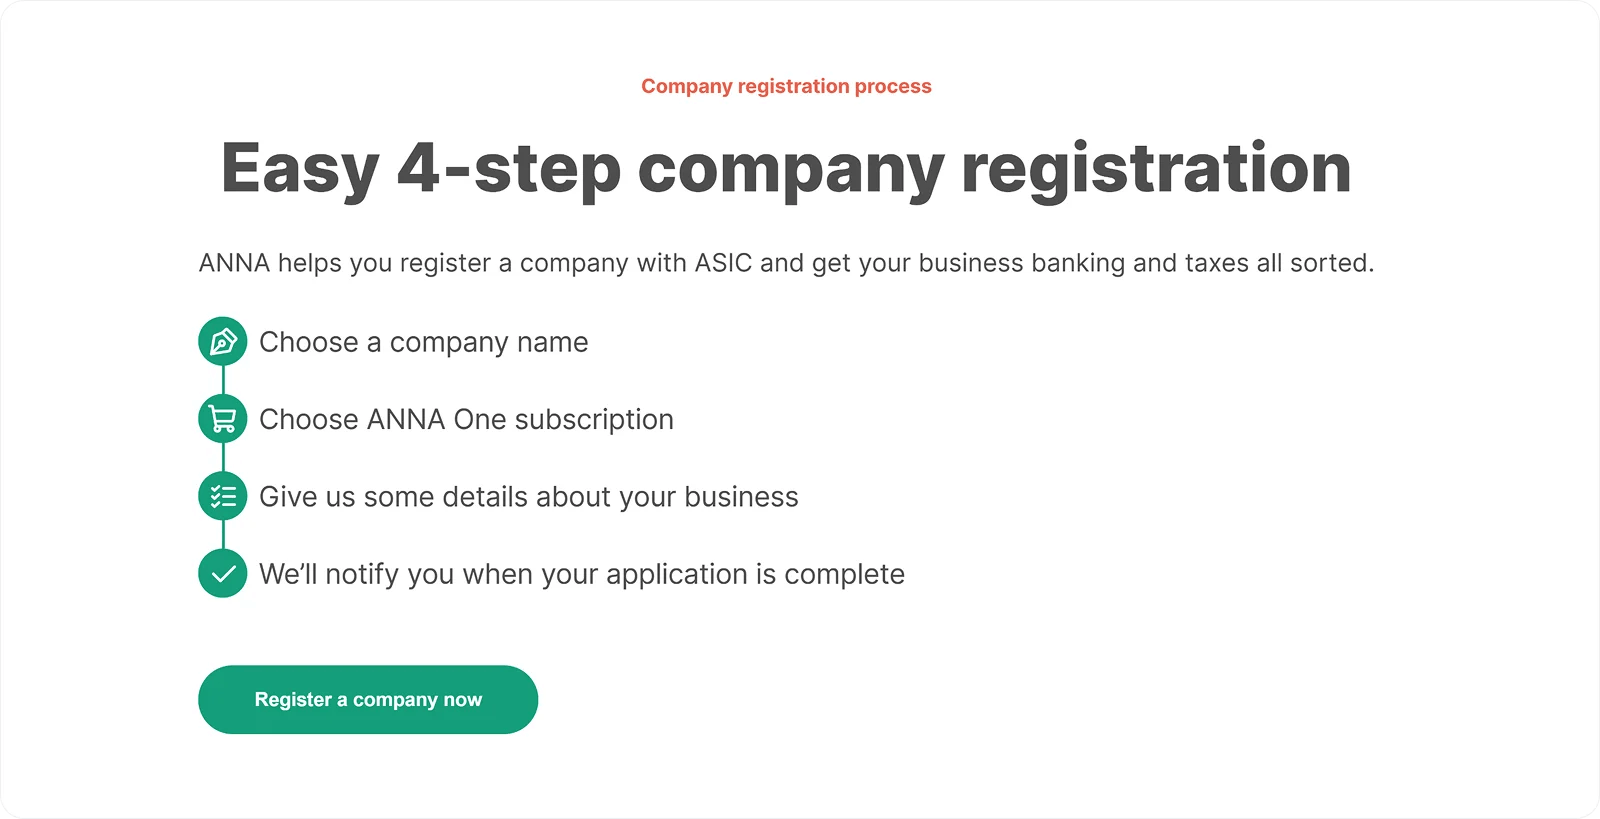This screenshot has height=819, width=1600.
Task: Click the checklist icon for business details
Action: (x=223, y=497)
